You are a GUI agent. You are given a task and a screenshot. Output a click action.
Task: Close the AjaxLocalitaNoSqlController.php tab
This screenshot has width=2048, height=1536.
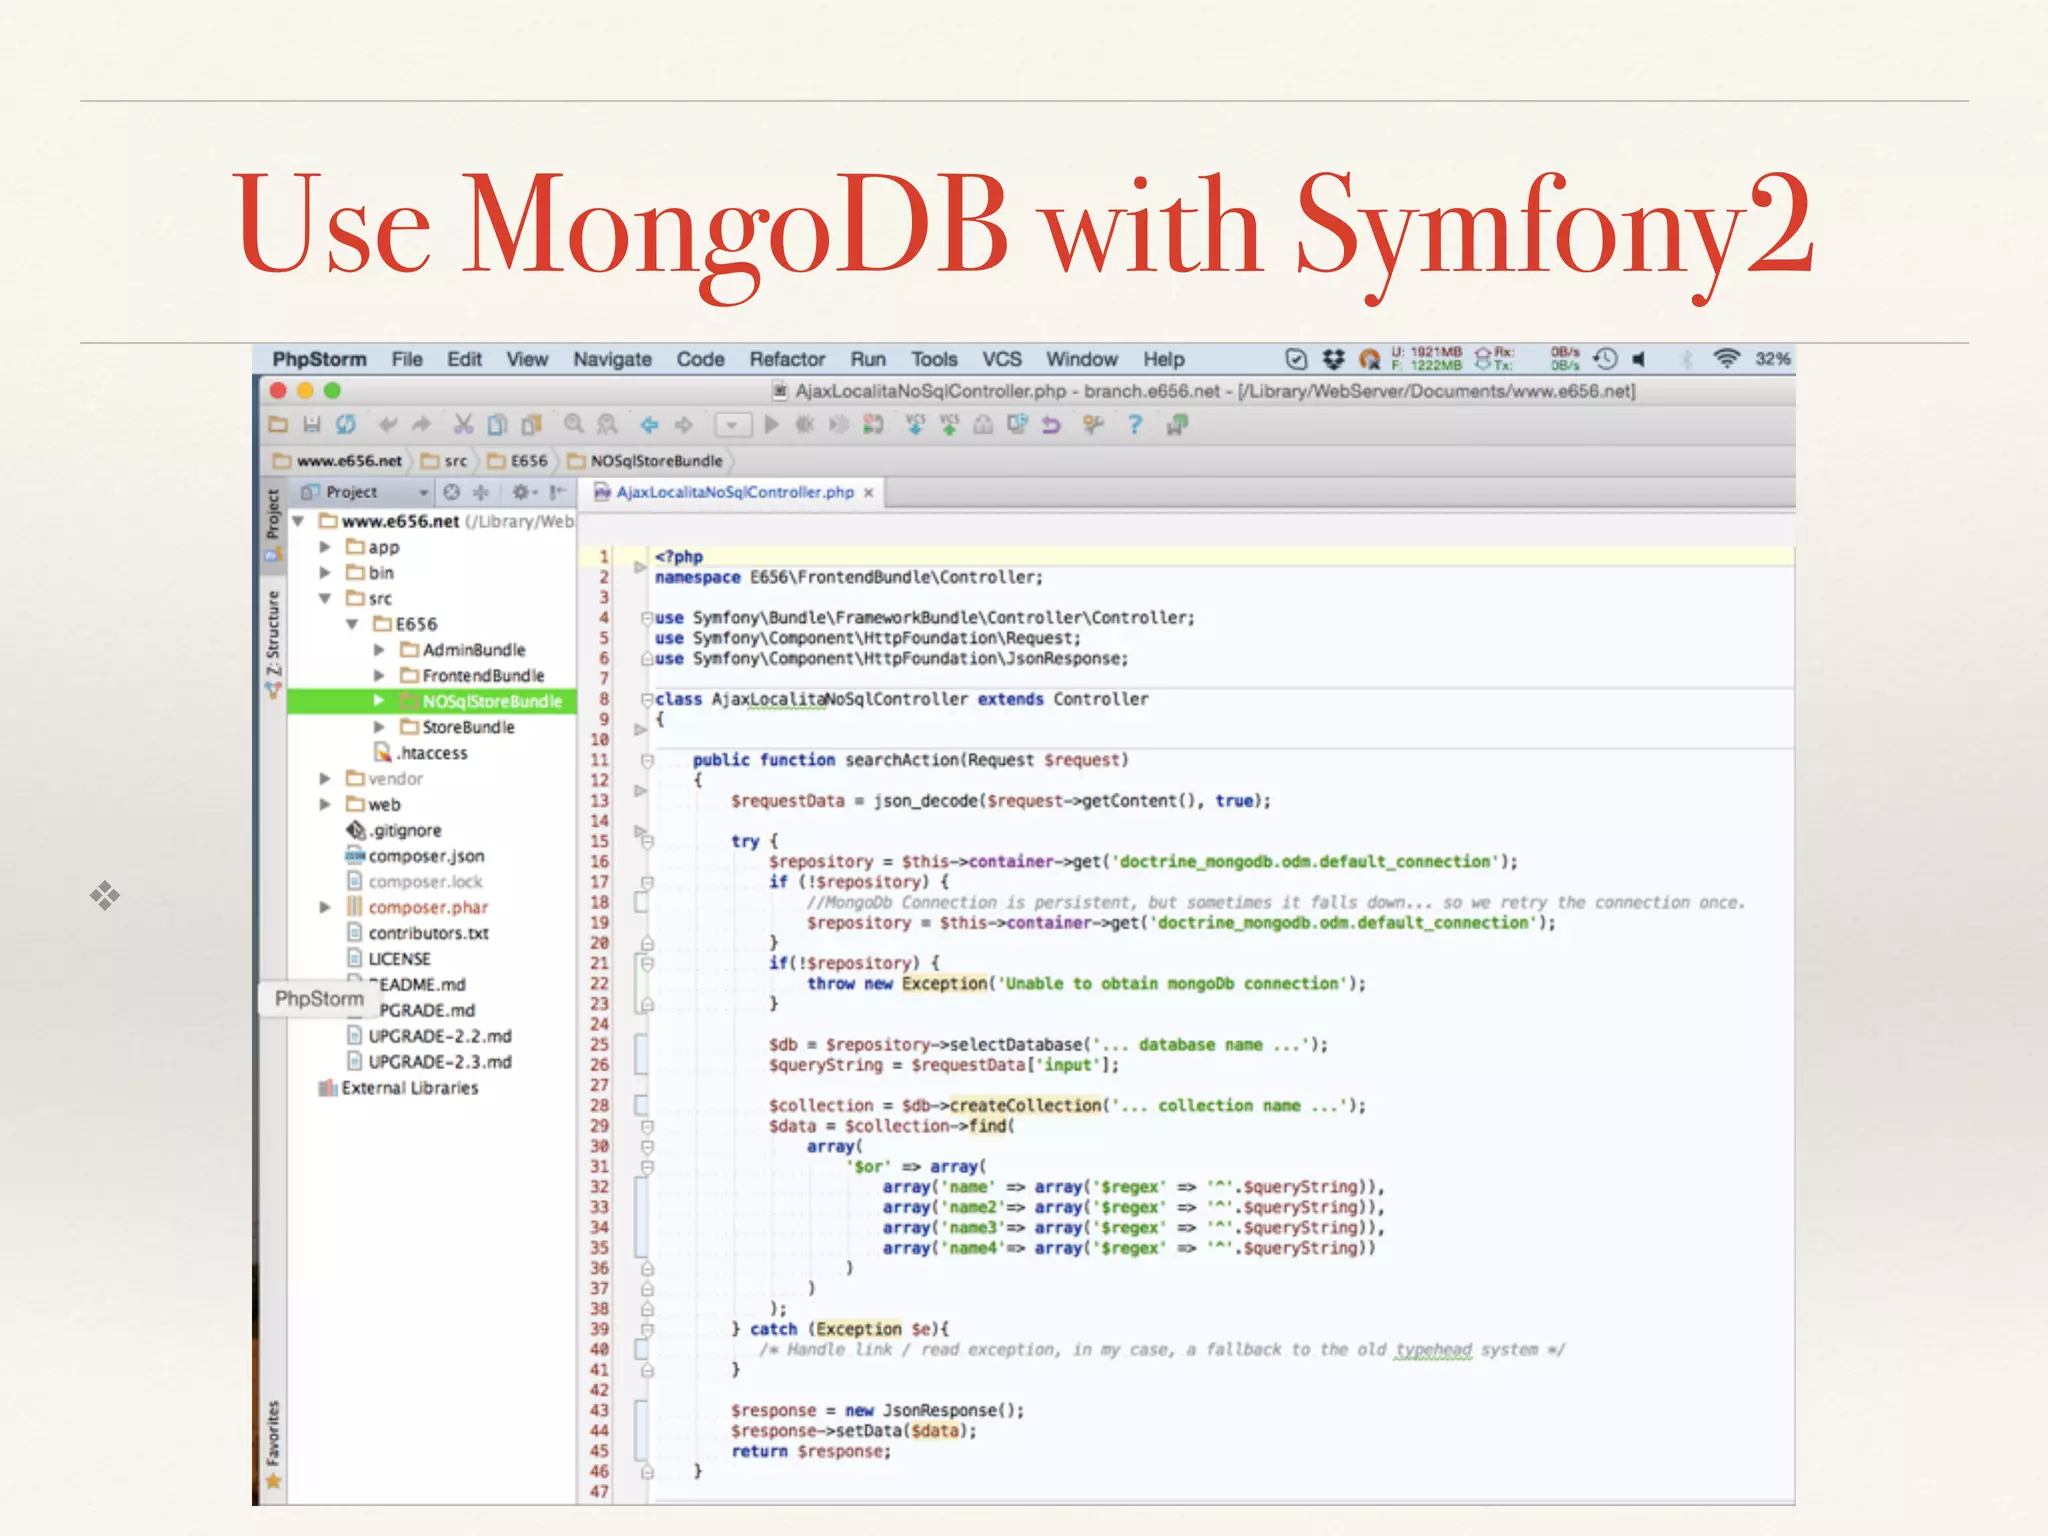[869, 493]
